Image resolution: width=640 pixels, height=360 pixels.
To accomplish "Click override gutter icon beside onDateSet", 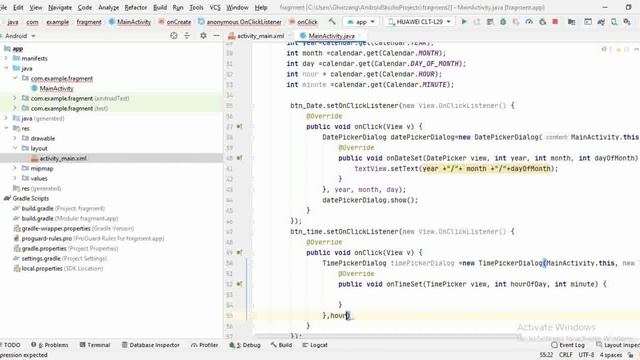I will pos(240,158).
